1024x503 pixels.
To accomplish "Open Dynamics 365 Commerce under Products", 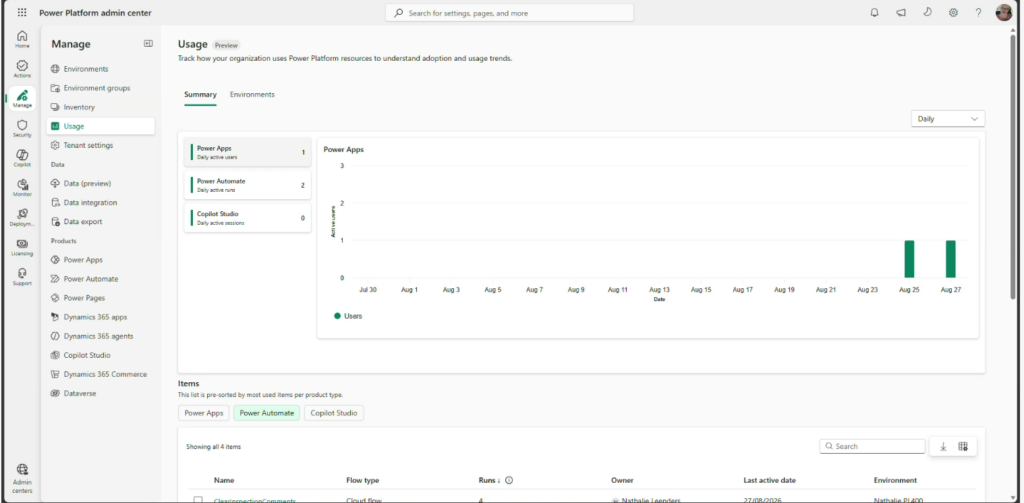I will (x=101, y=374).
